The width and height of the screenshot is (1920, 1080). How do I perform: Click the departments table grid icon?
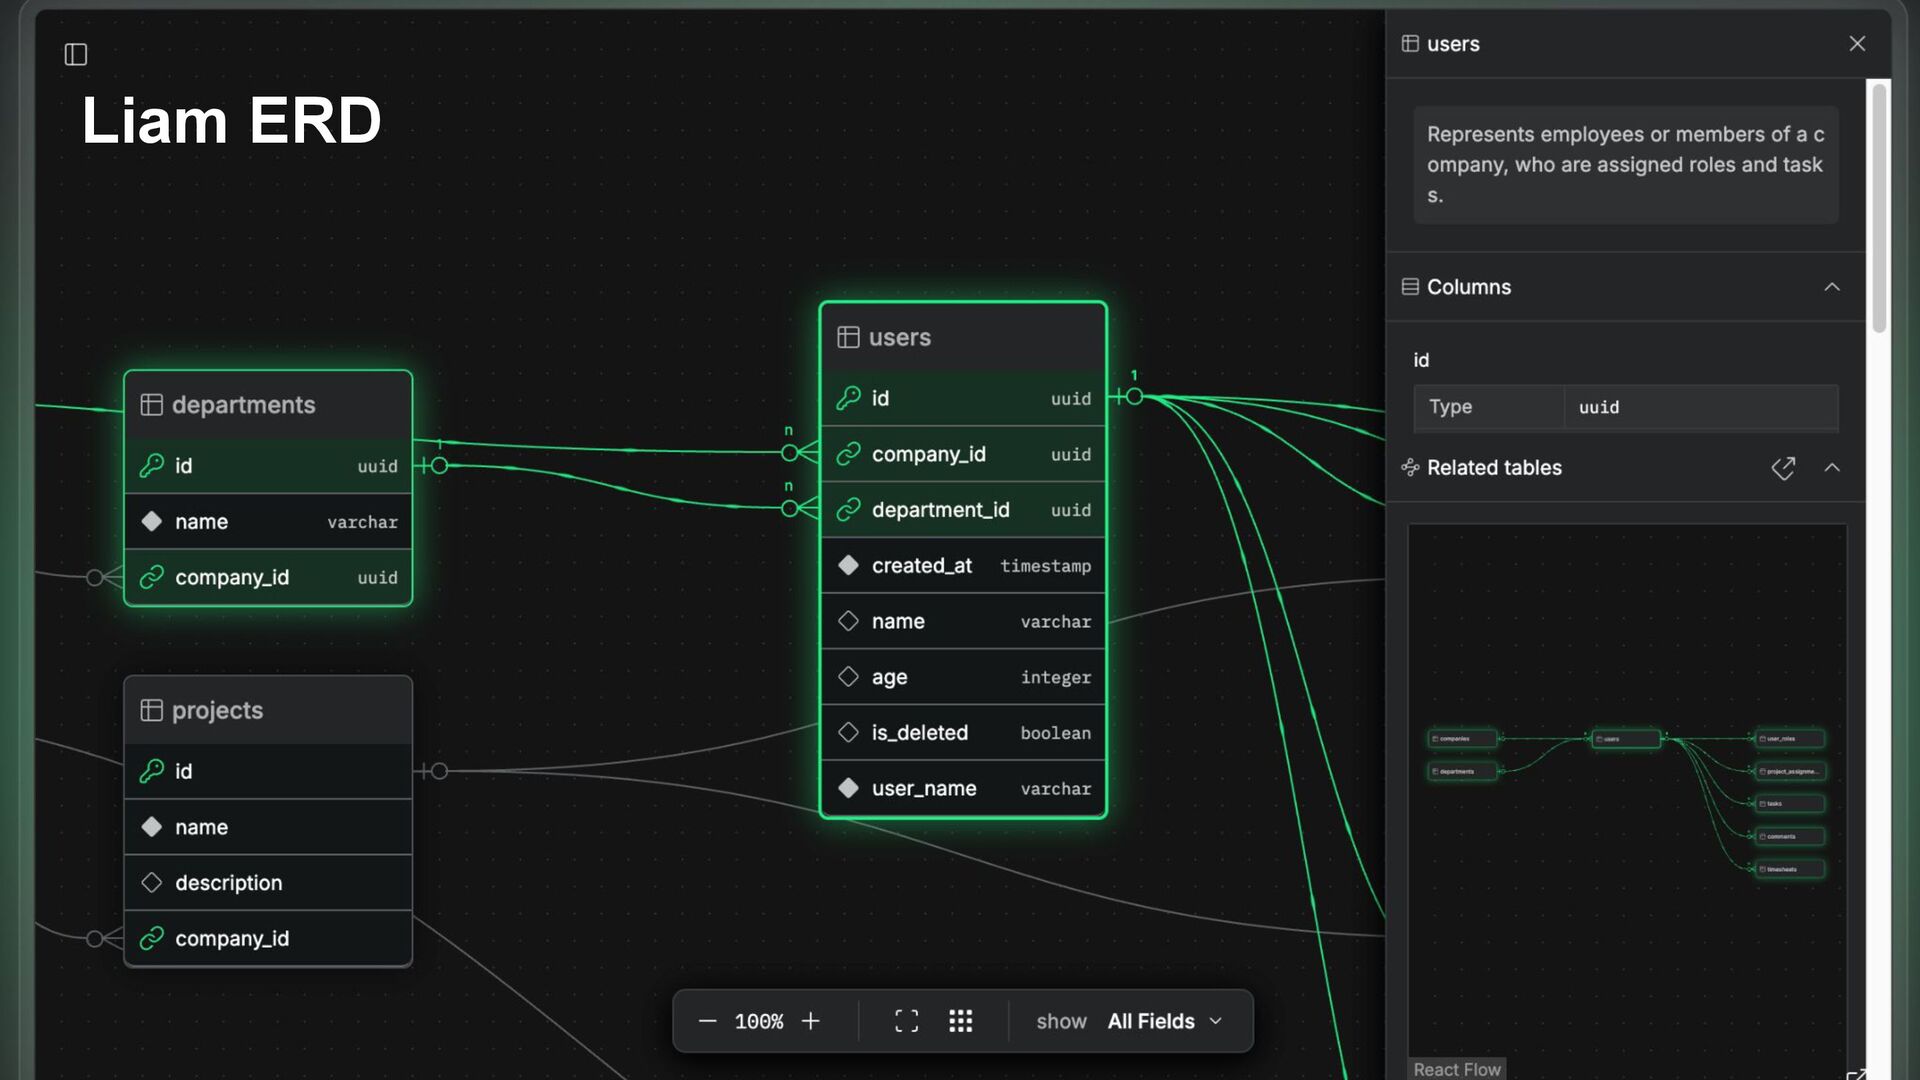coord(152,405)
